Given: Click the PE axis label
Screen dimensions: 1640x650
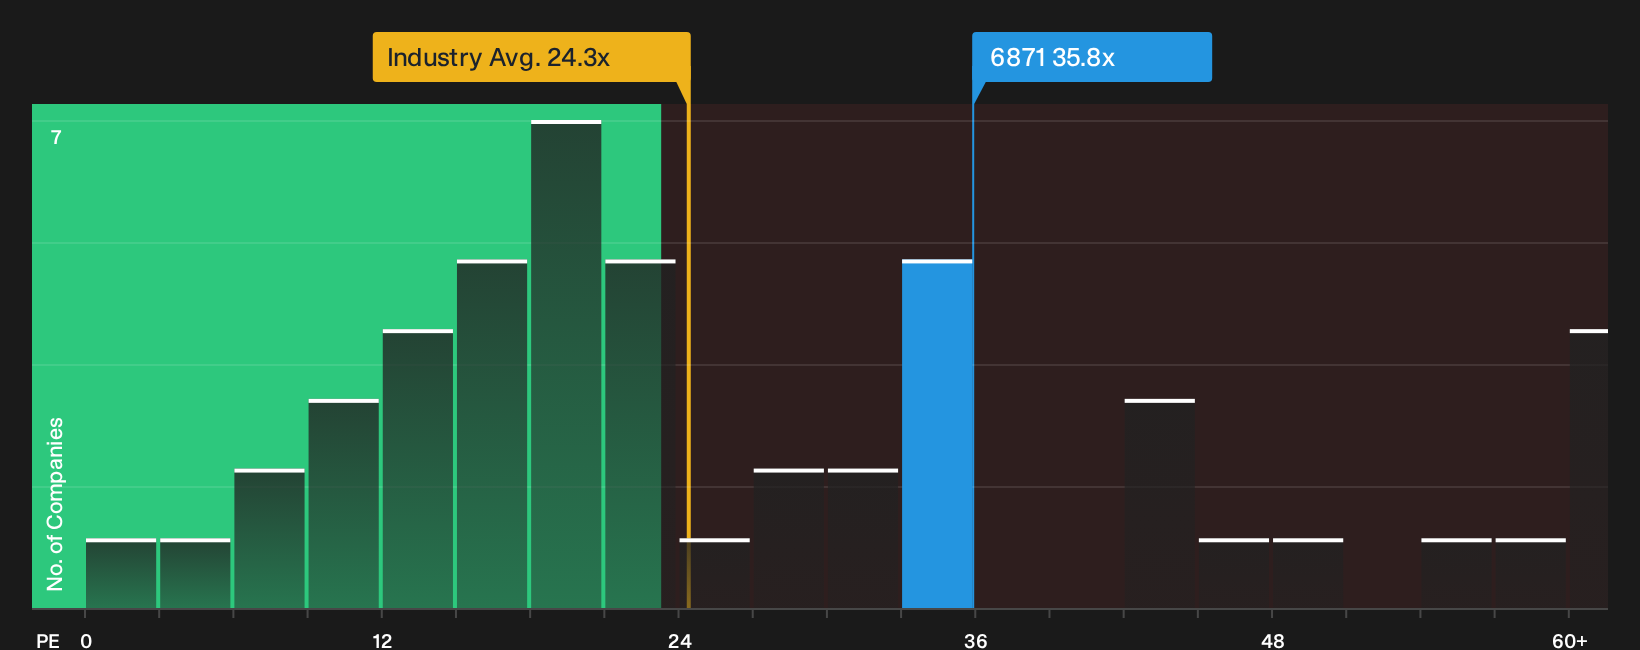Looking at the screenshot, I should point(48,640).
